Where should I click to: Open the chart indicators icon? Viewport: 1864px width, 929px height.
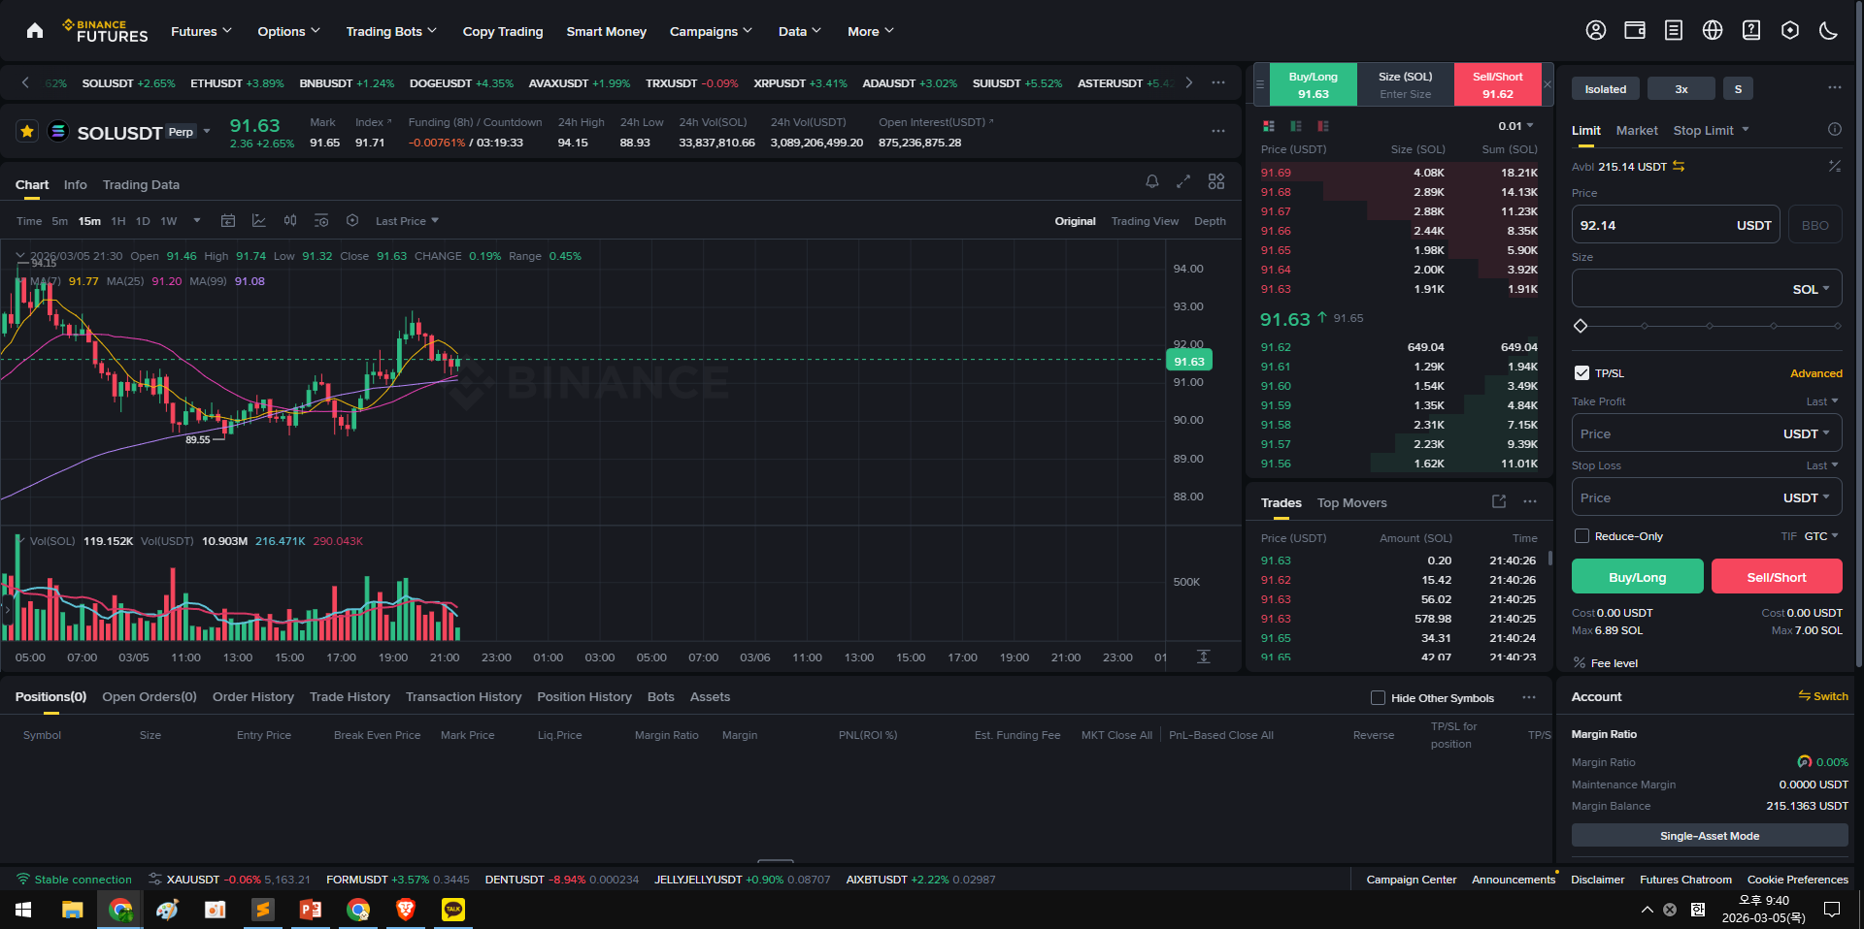click(259, 220)
